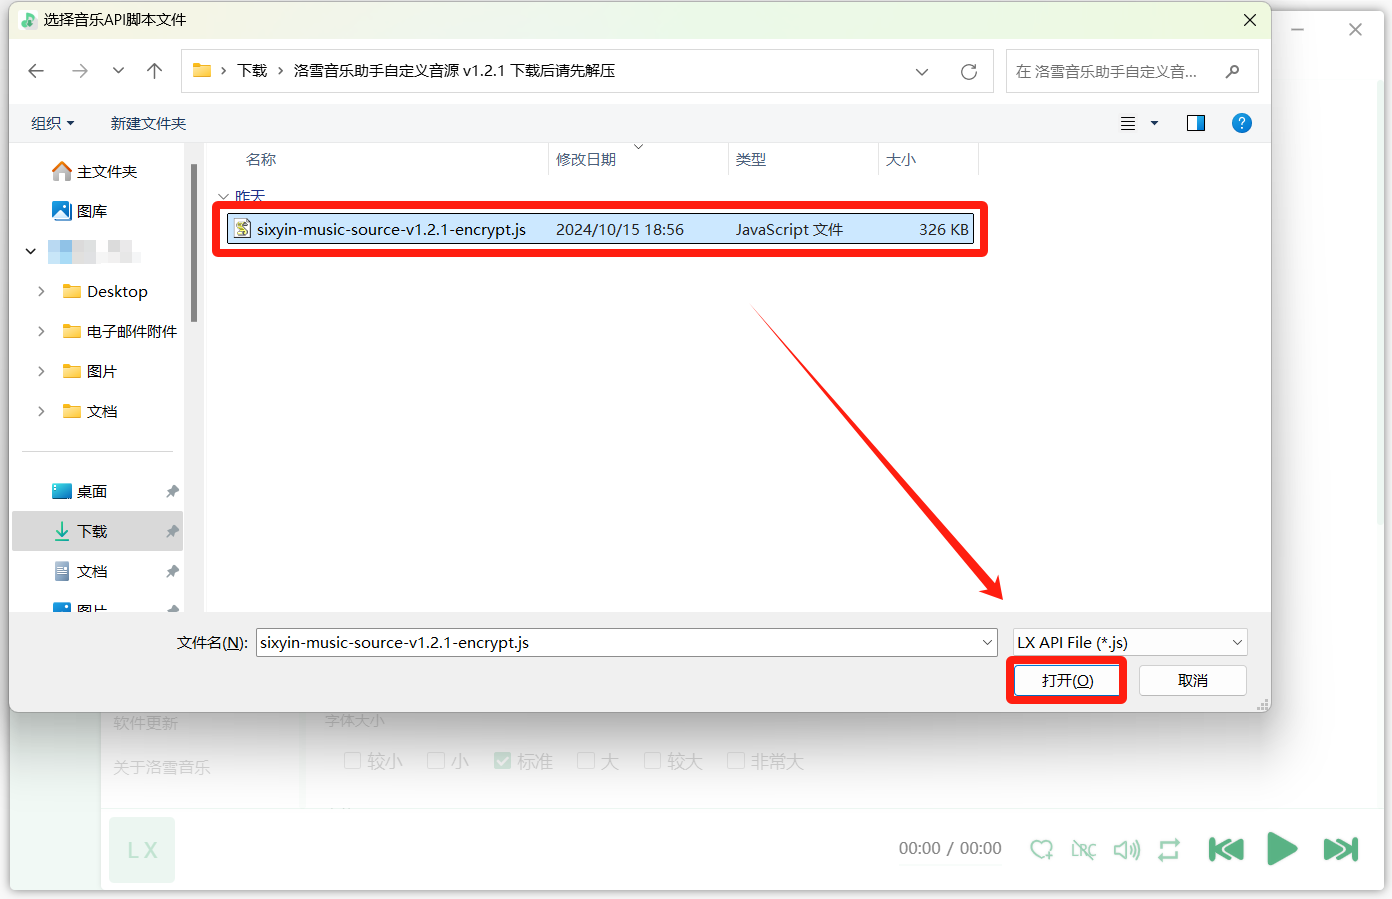Click the volume speaker icon
The height and width of the screenshot is (899, 1392).
click(x=1126, y=849)
